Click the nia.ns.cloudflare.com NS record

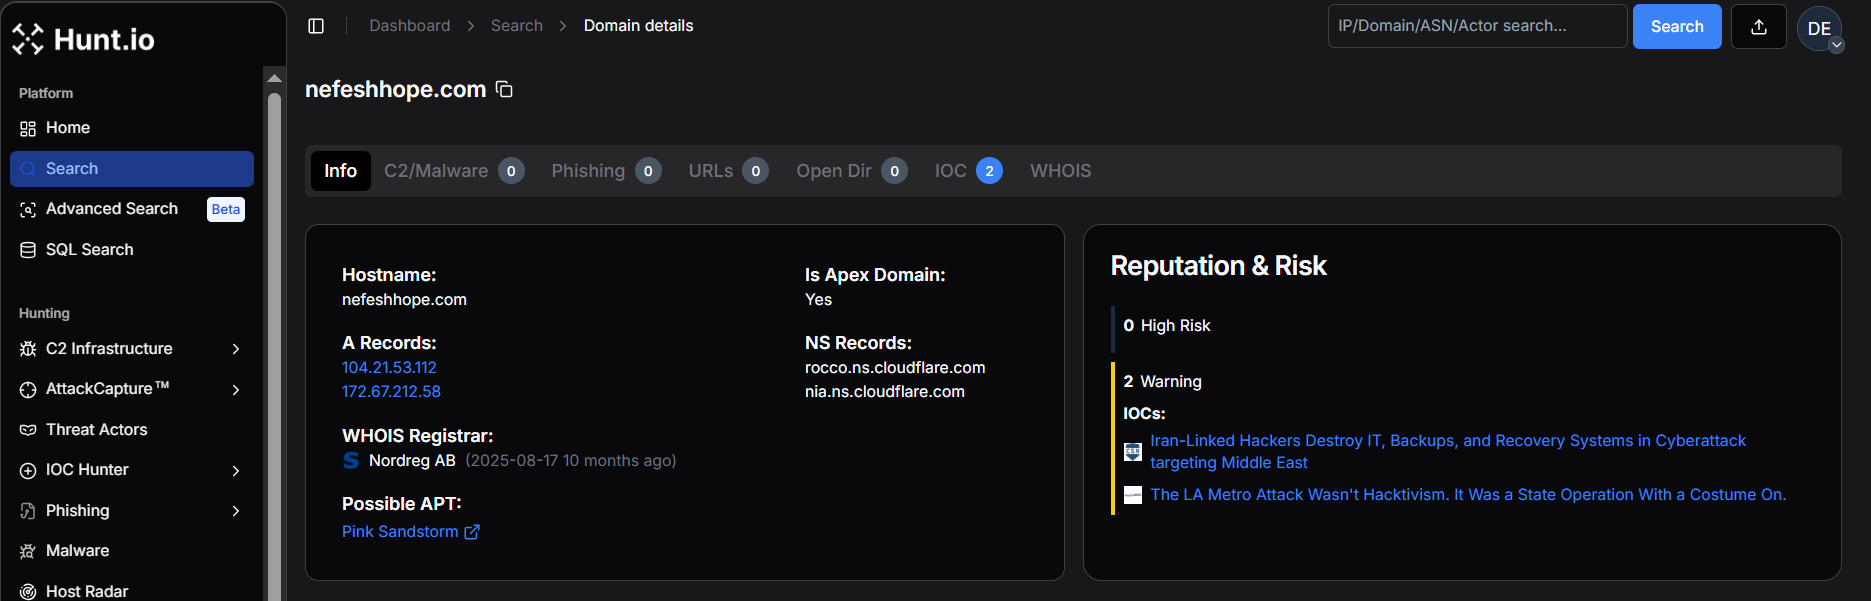coord(885,392)
